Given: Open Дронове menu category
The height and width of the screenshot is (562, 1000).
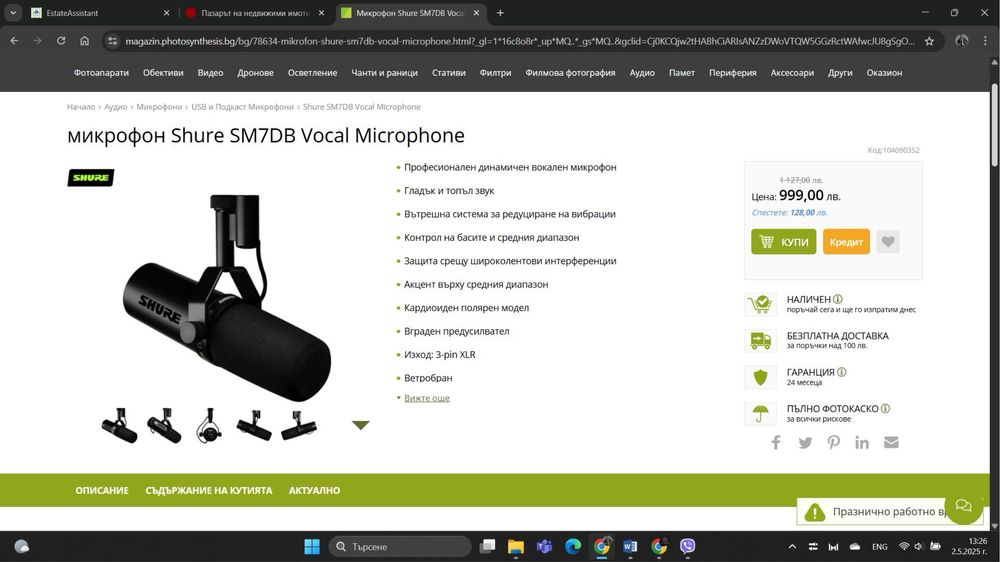Looking at the screenshot, I should click(255, 73).
